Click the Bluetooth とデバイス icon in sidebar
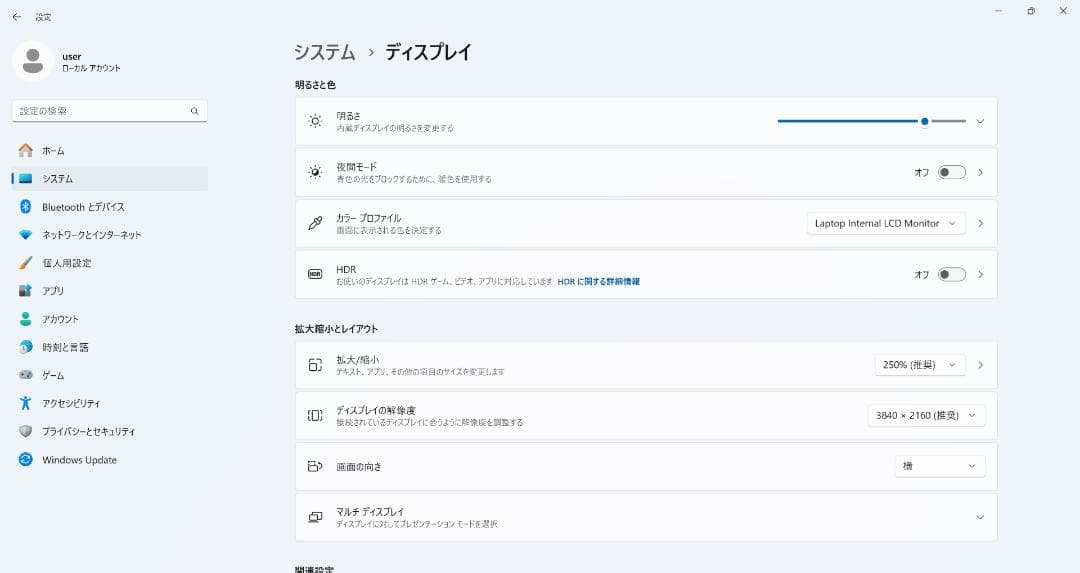Image resolution: width=1080 pixels, height=573 pixels. coord(26,207)
